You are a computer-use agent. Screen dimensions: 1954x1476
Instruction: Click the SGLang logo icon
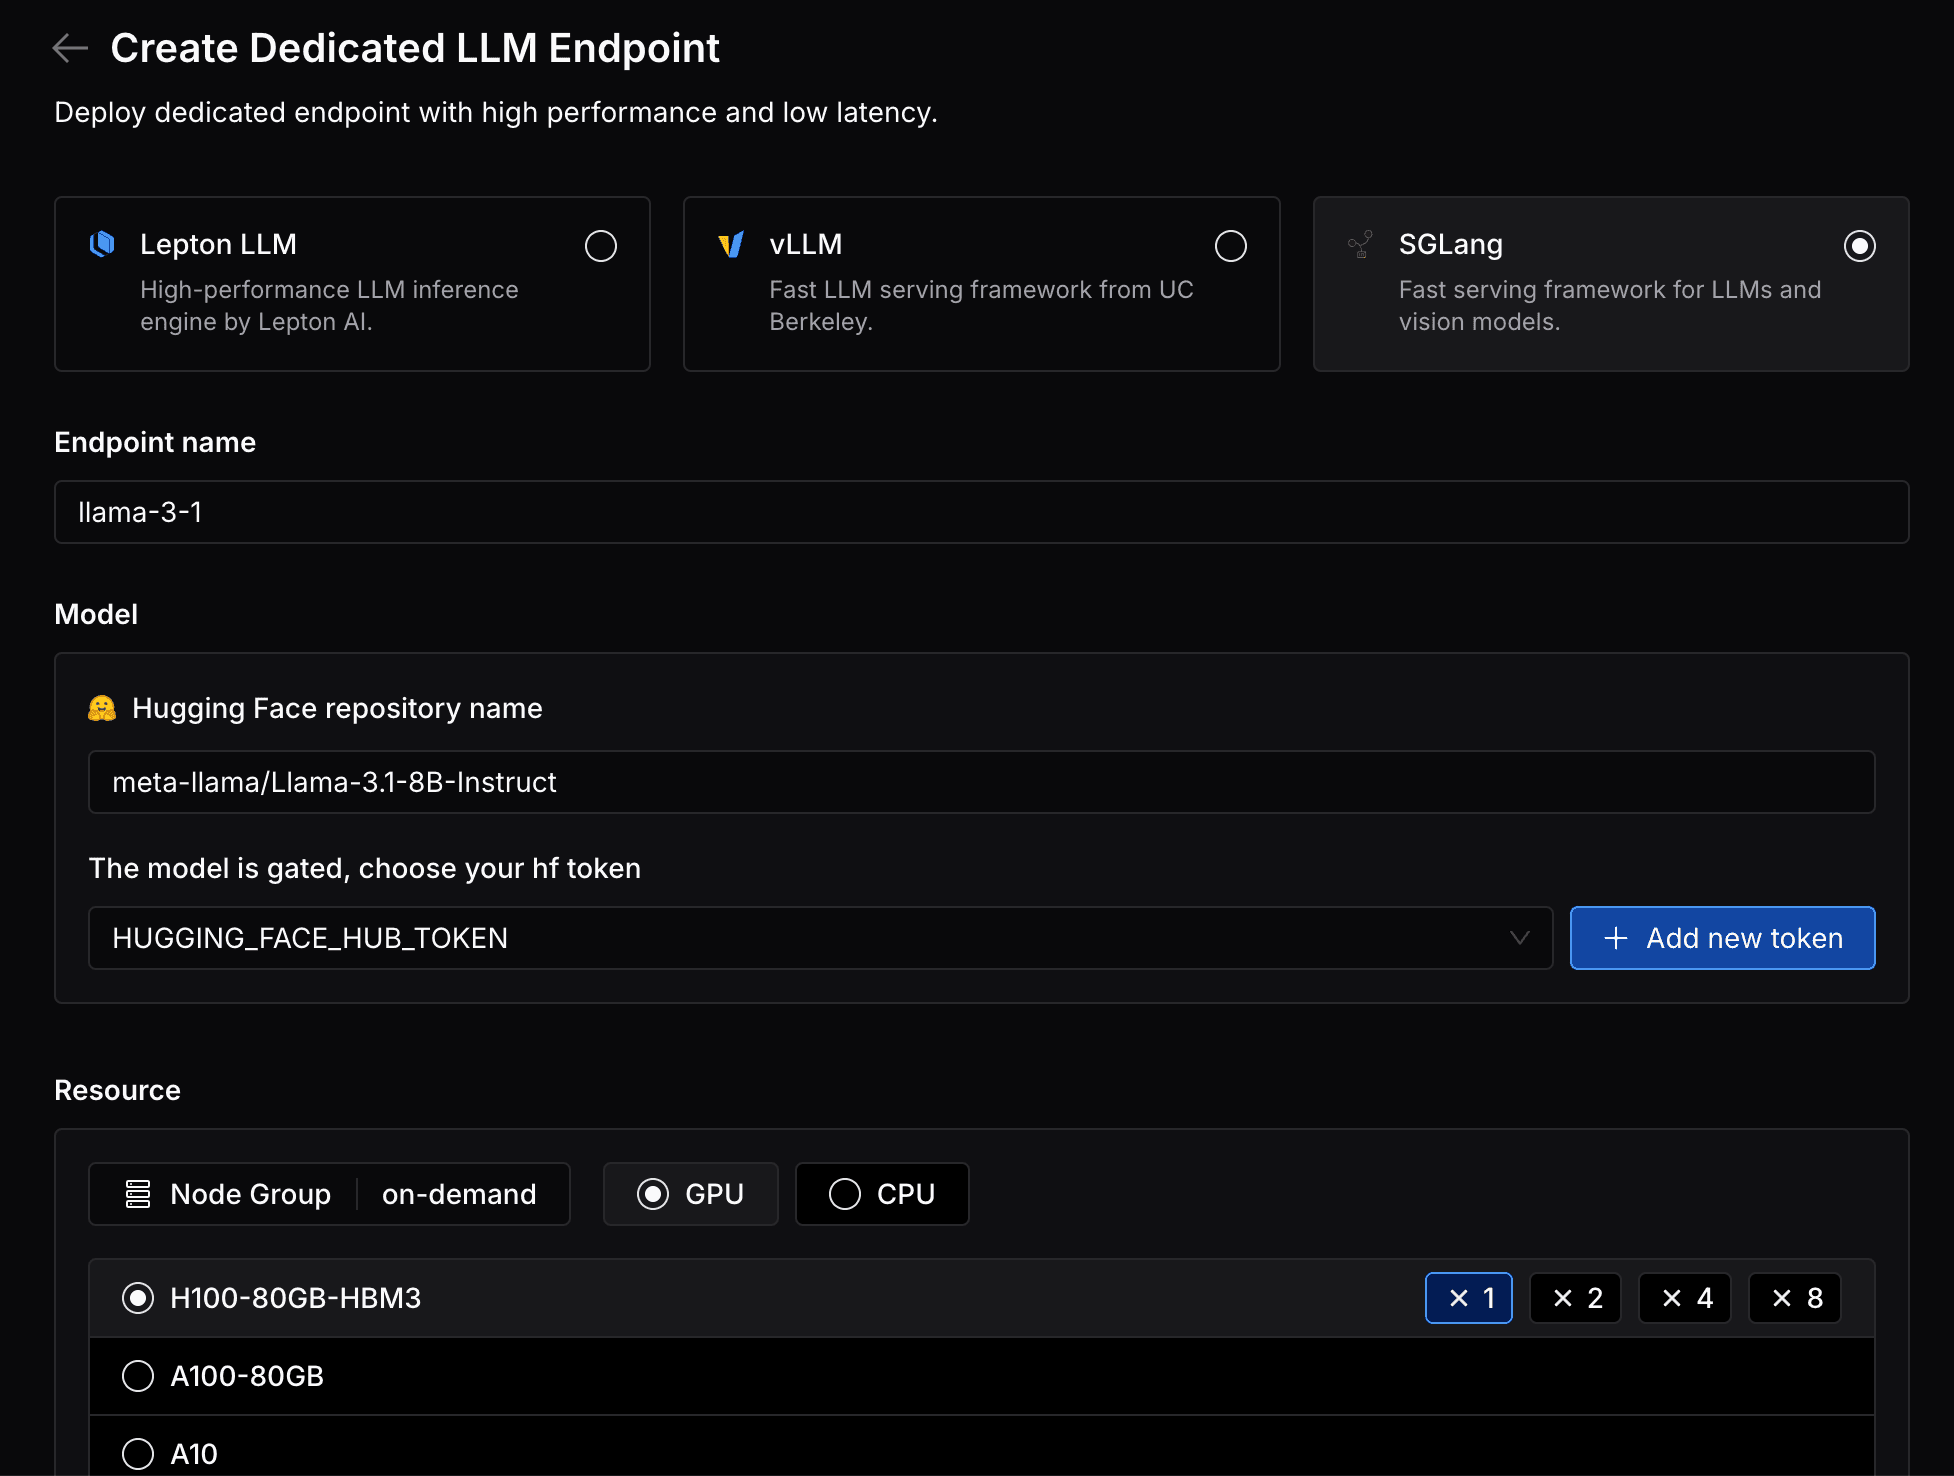coord(1360,244)
